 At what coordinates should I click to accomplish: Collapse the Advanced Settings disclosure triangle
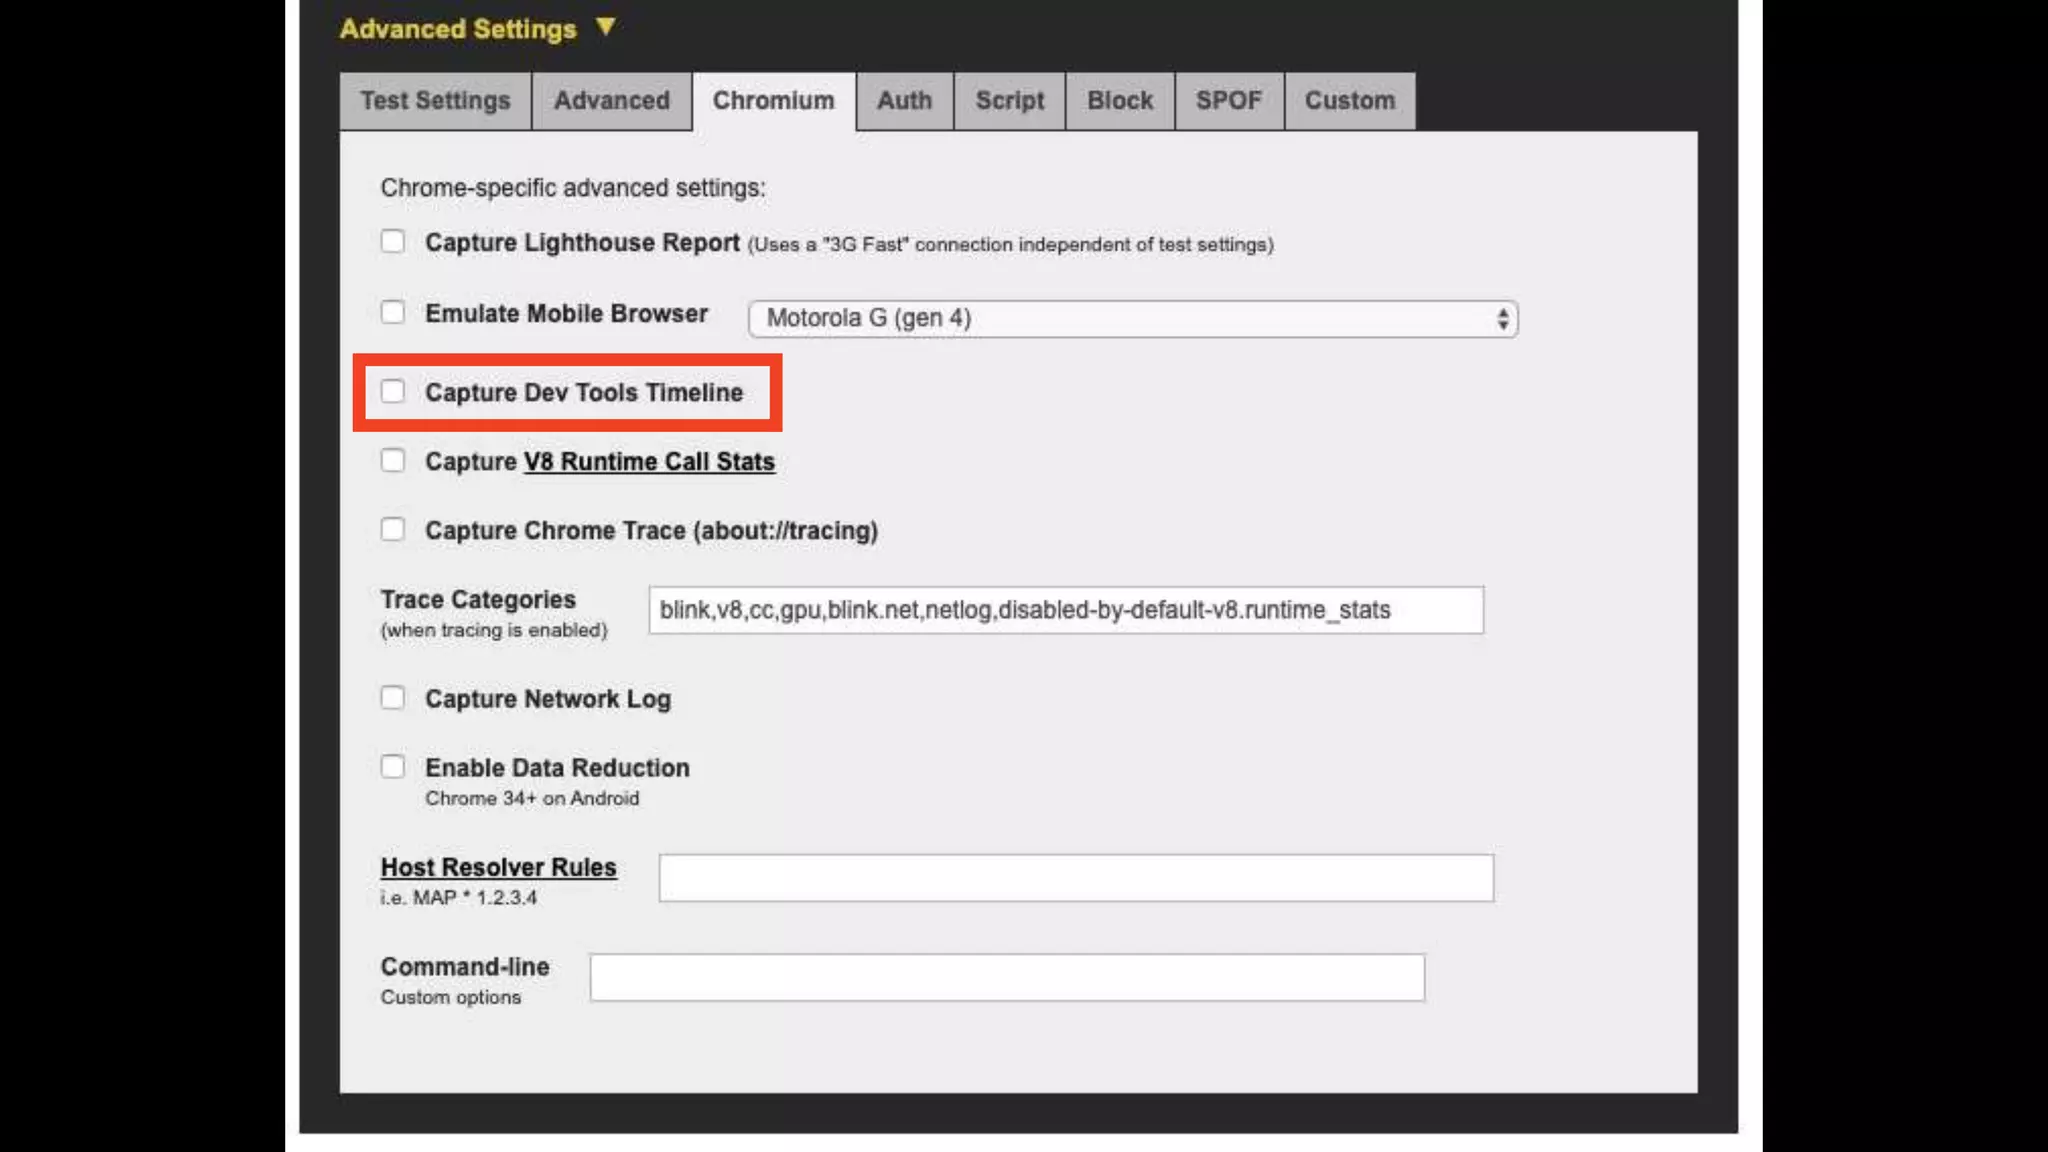point(605,27)
